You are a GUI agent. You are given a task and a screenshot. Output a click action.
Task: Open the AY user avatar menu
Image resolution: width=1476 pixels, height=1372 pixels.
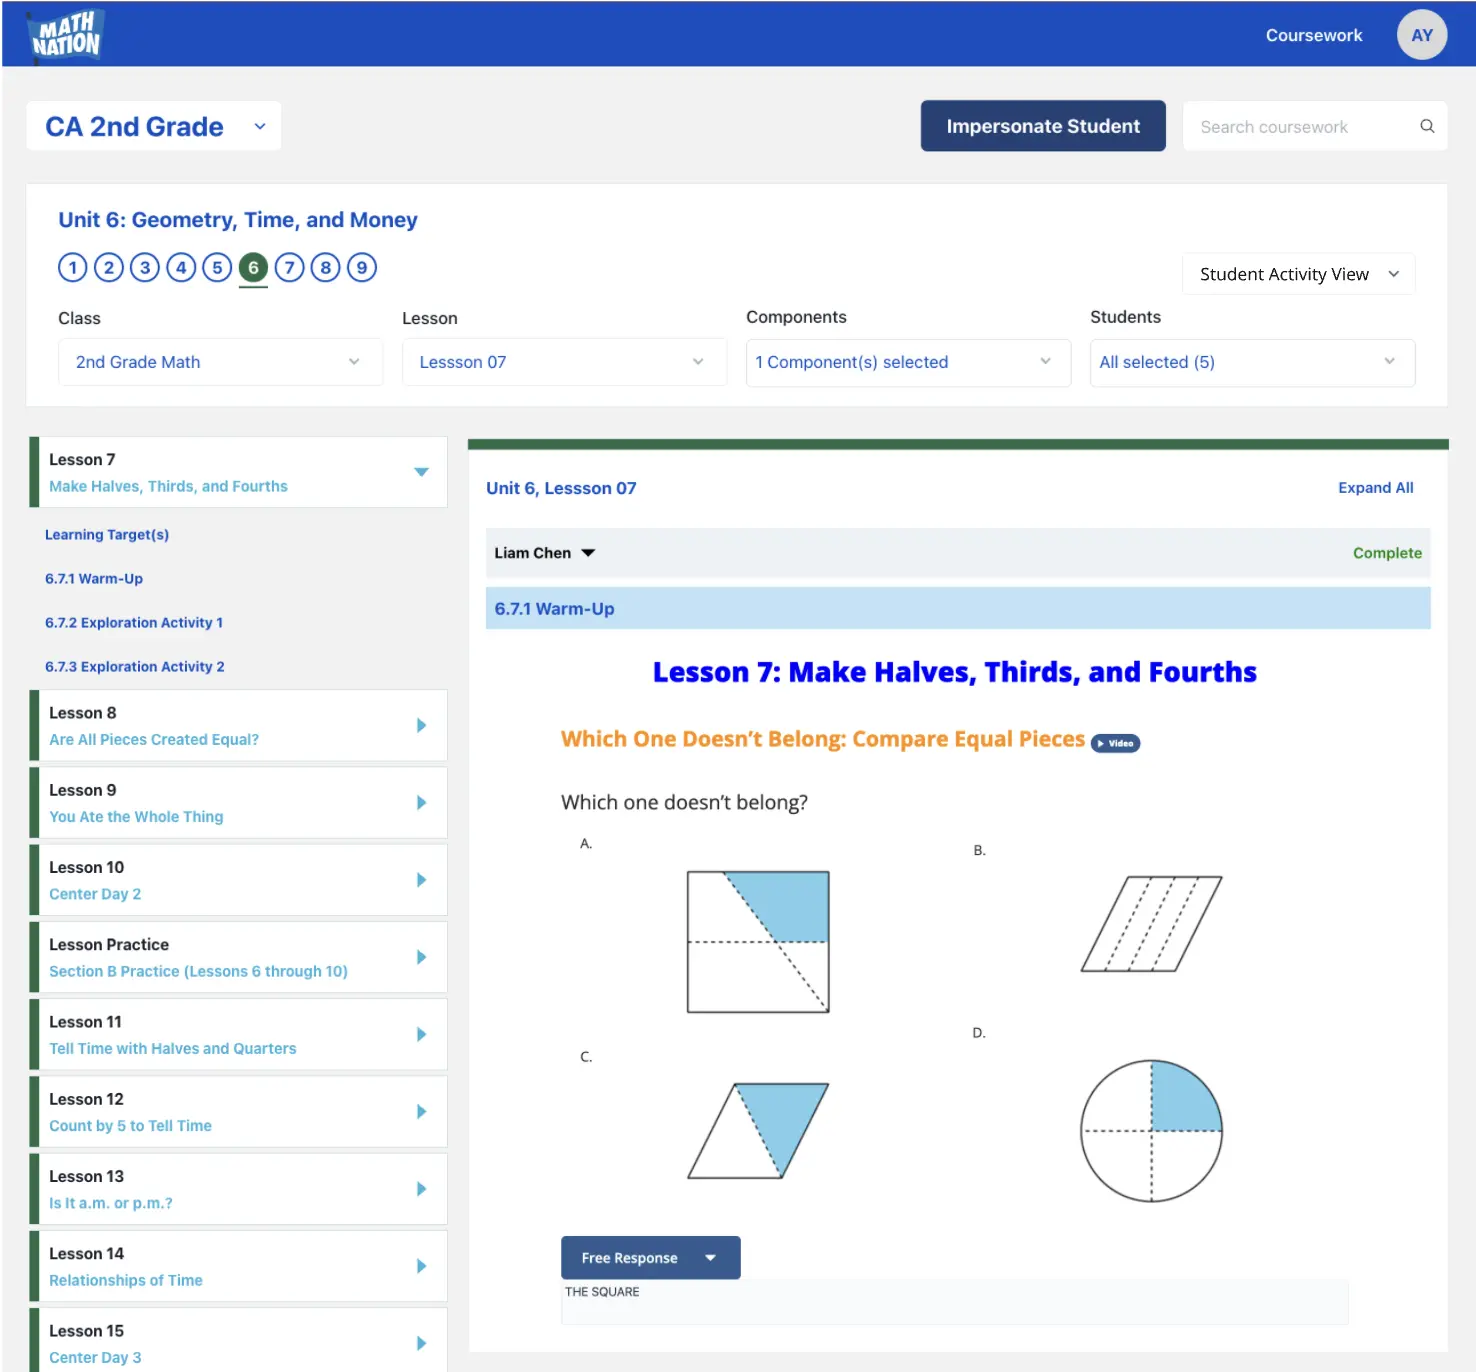click(1421, 35)
